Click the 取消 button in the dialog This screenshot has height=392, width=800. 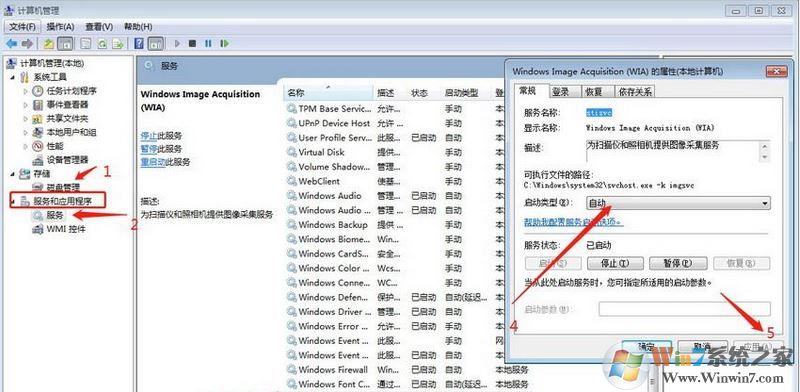pos(703,347)
